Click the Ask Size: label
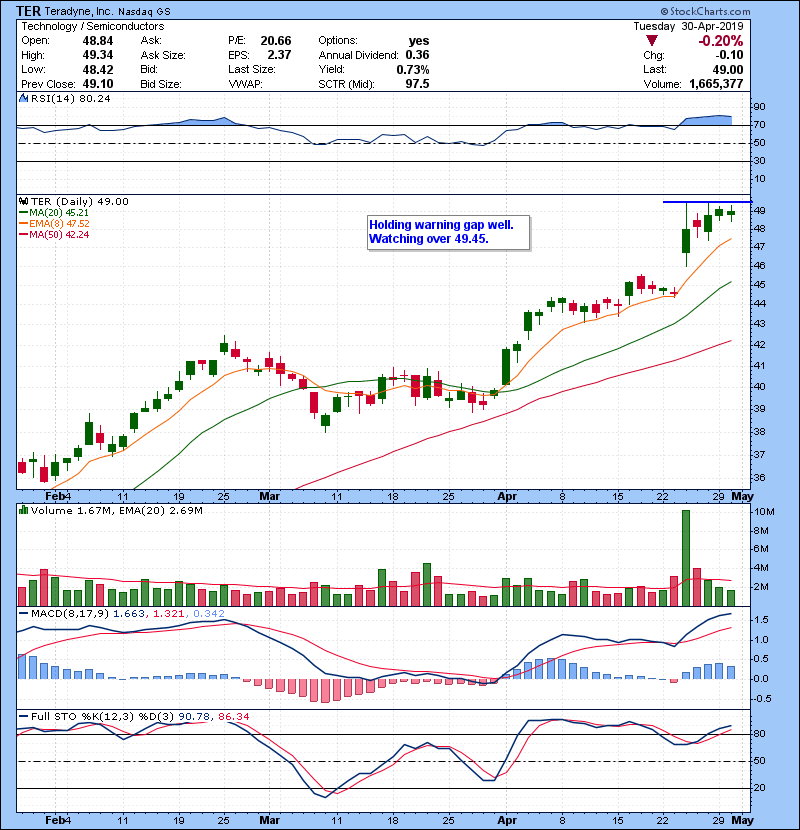800x830 pixels. click(x=163, y=55)
